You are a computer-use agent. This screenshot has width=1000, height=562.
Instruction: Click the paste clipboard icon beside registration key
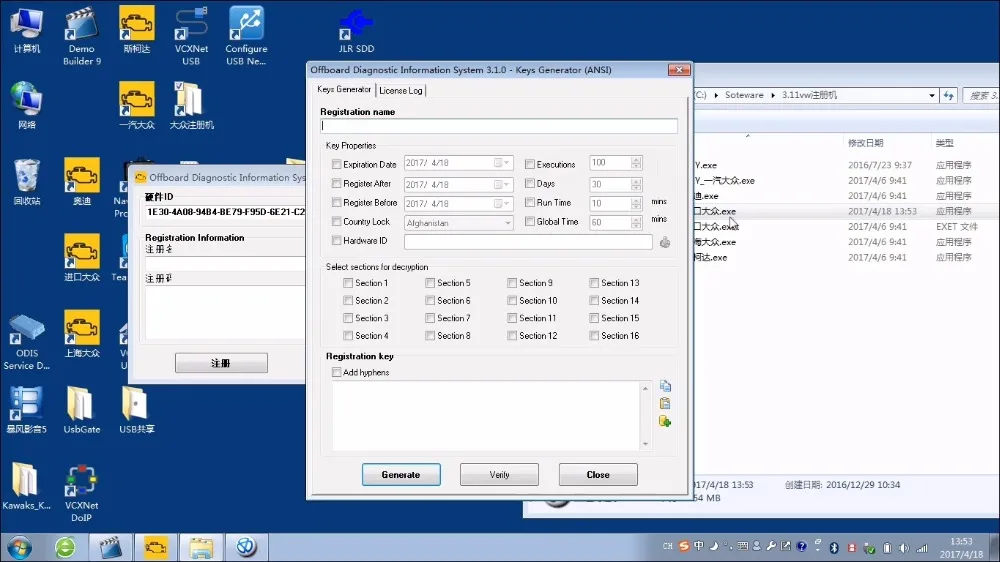click(x=665, y=403)
